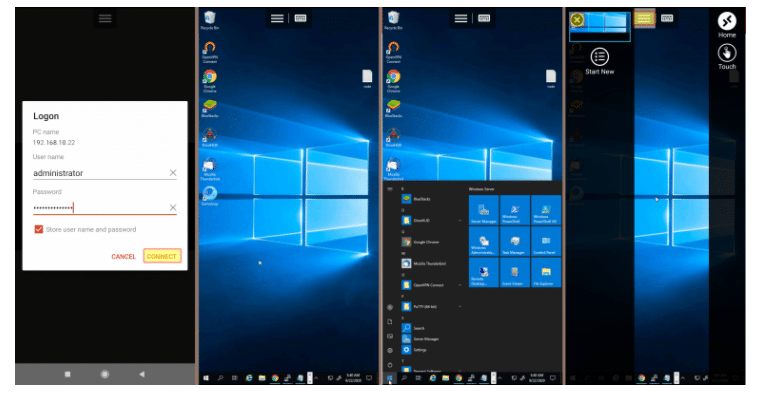This screenshot has width=765, height=398.
Task: Show the keyboard in the fourth panel
Action: (667, 19)
